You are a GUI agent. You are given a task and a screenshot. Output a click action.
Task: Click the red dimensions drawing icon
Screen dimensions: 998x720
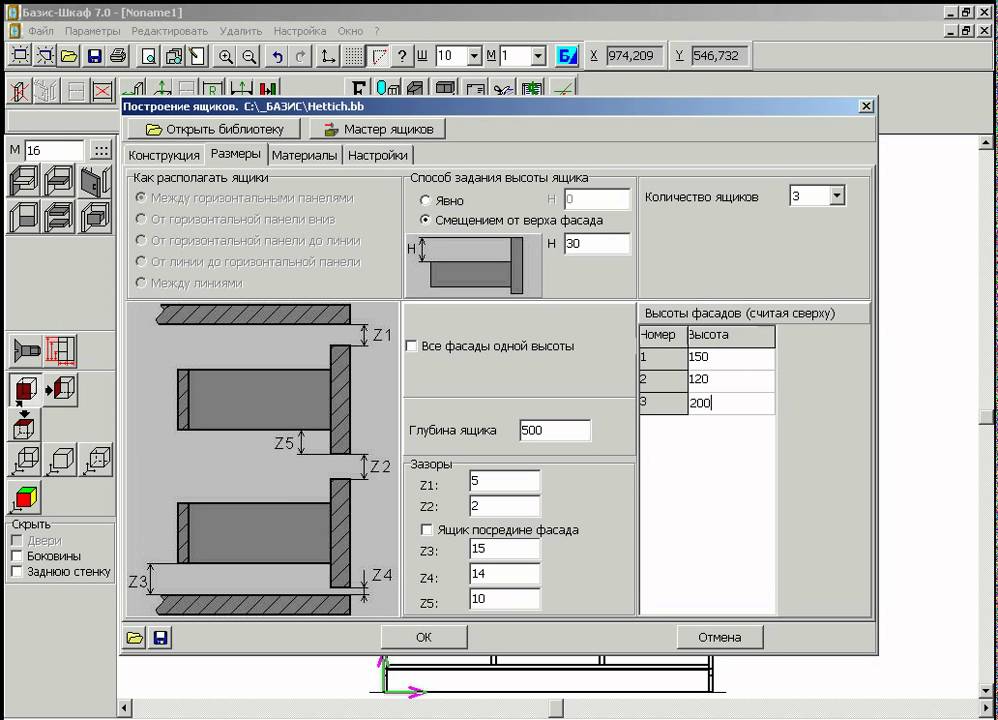coord(61,350)
